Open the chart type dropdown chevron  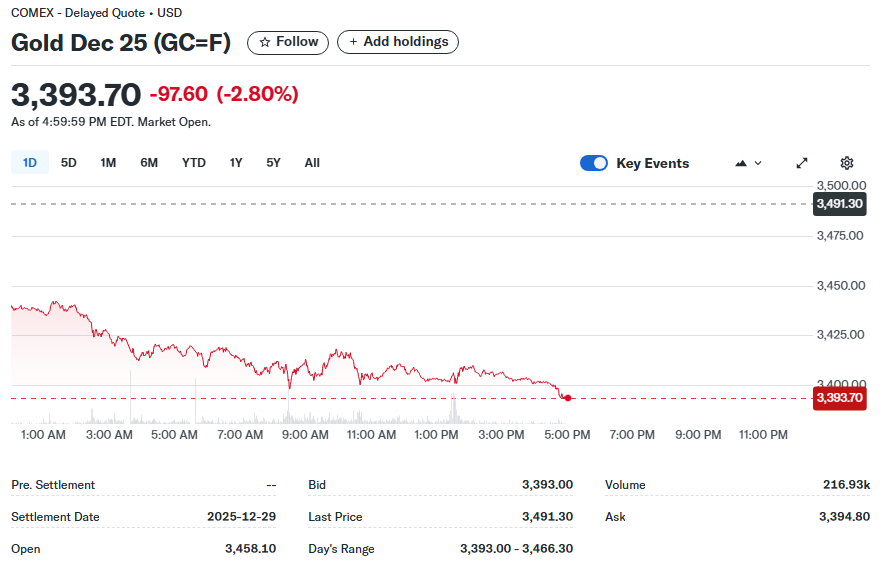(758, 163)
